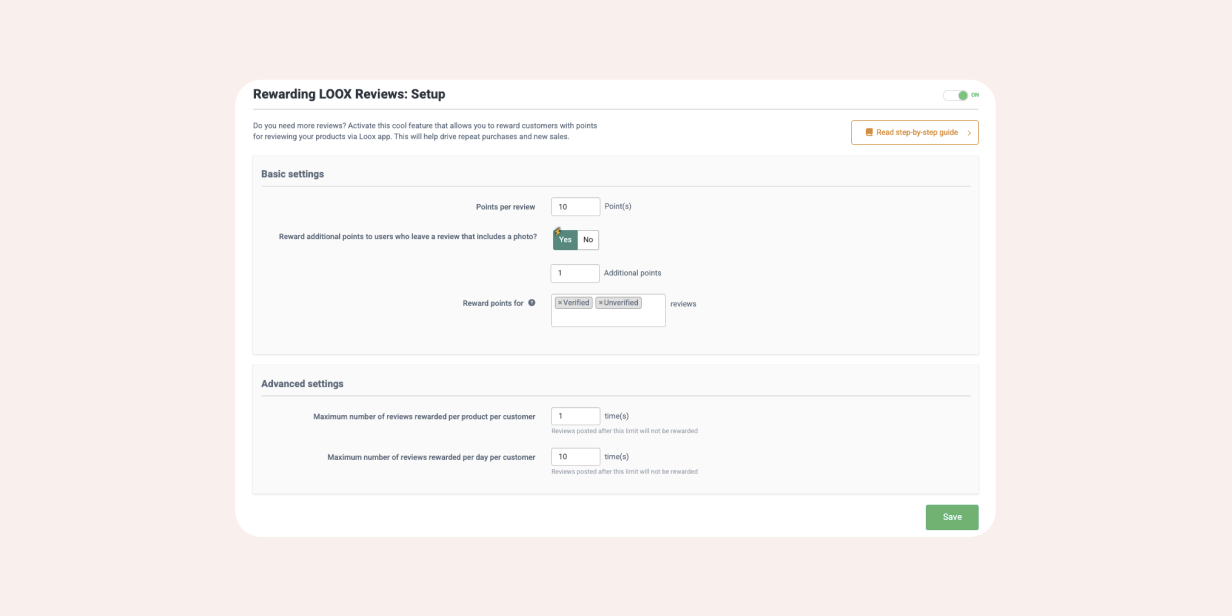Click the Basic settings section heading
This screenshot has height=616, width=1232.
click(292, 174)
